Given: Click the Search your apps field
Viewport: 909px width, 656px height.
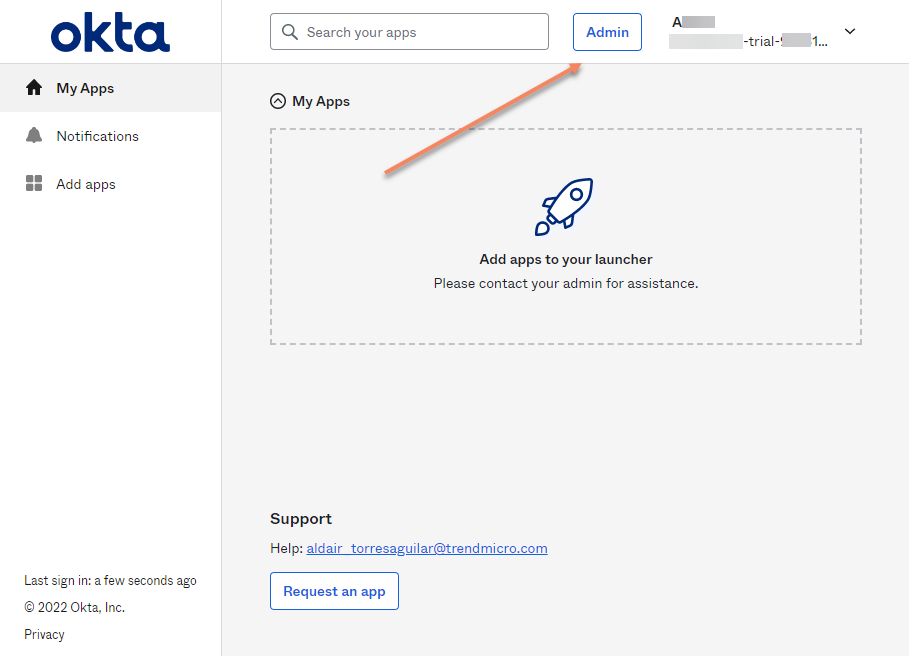Looking at the screenshot, I should (x=410, y=31).
